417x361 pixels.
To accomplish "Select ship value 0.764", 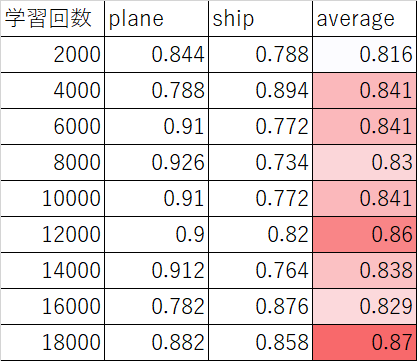I will [x=260, y=270].
